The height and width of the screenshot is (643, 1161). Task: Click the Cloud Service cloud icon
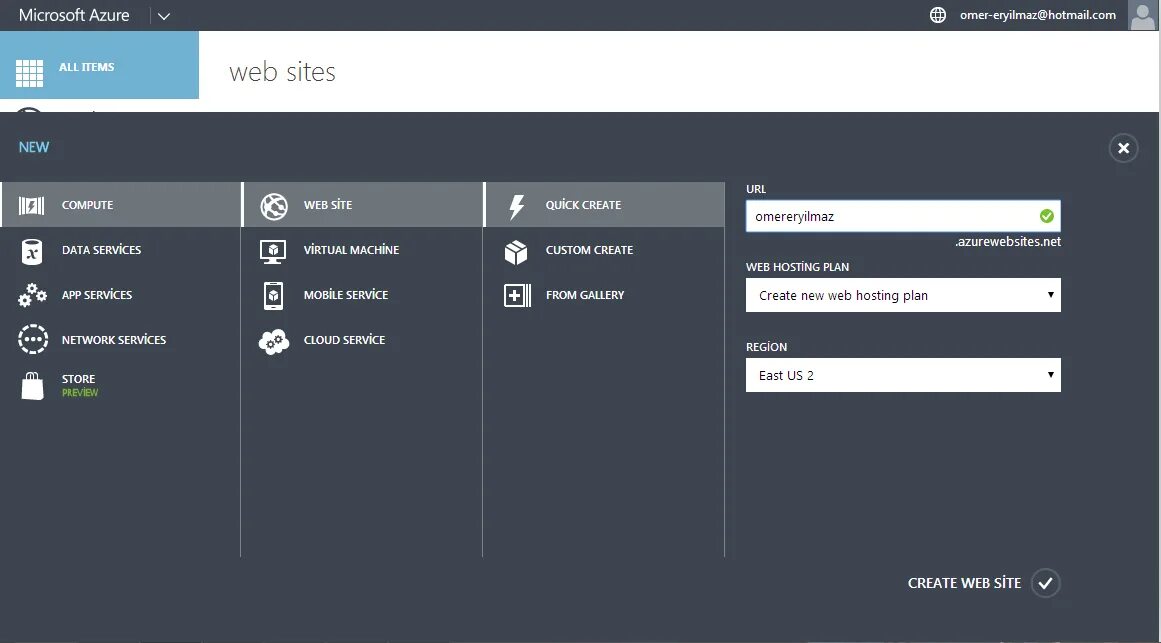click(274, 342)
